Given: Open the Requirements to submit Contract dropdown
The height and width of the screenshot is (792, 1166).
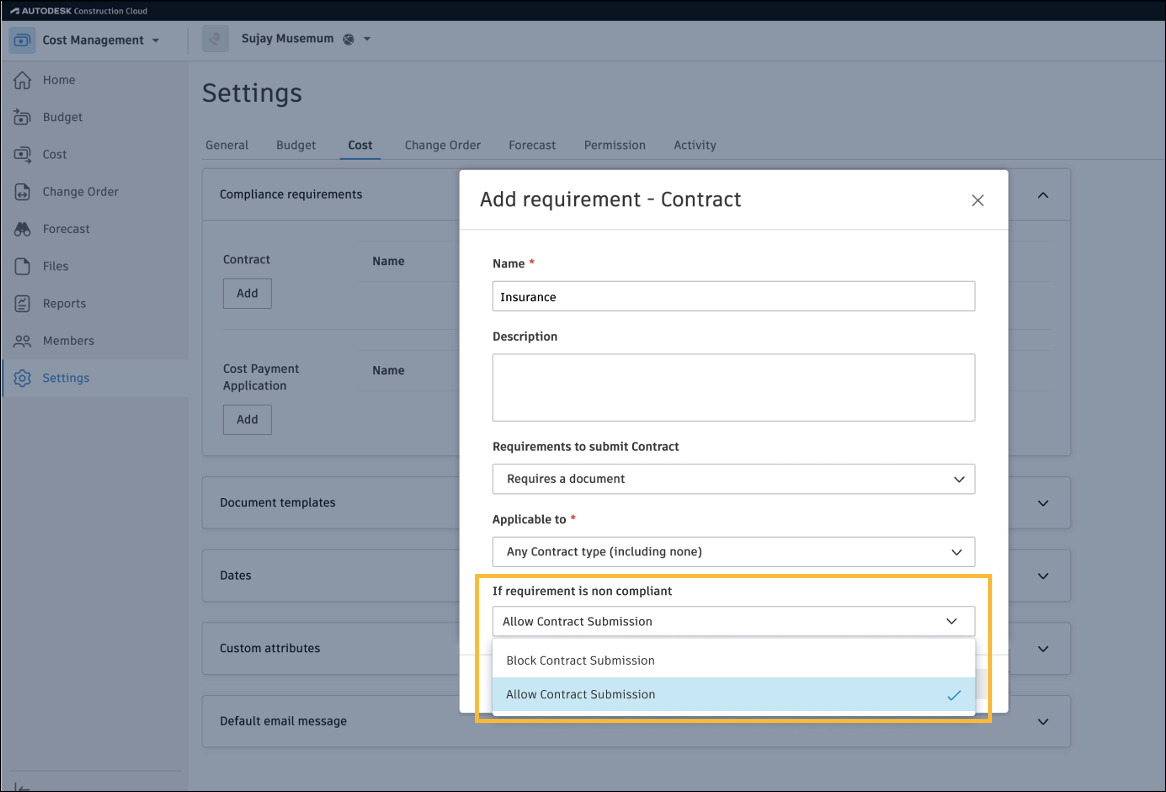Looking at the screenshot, I should click(733, 479).
